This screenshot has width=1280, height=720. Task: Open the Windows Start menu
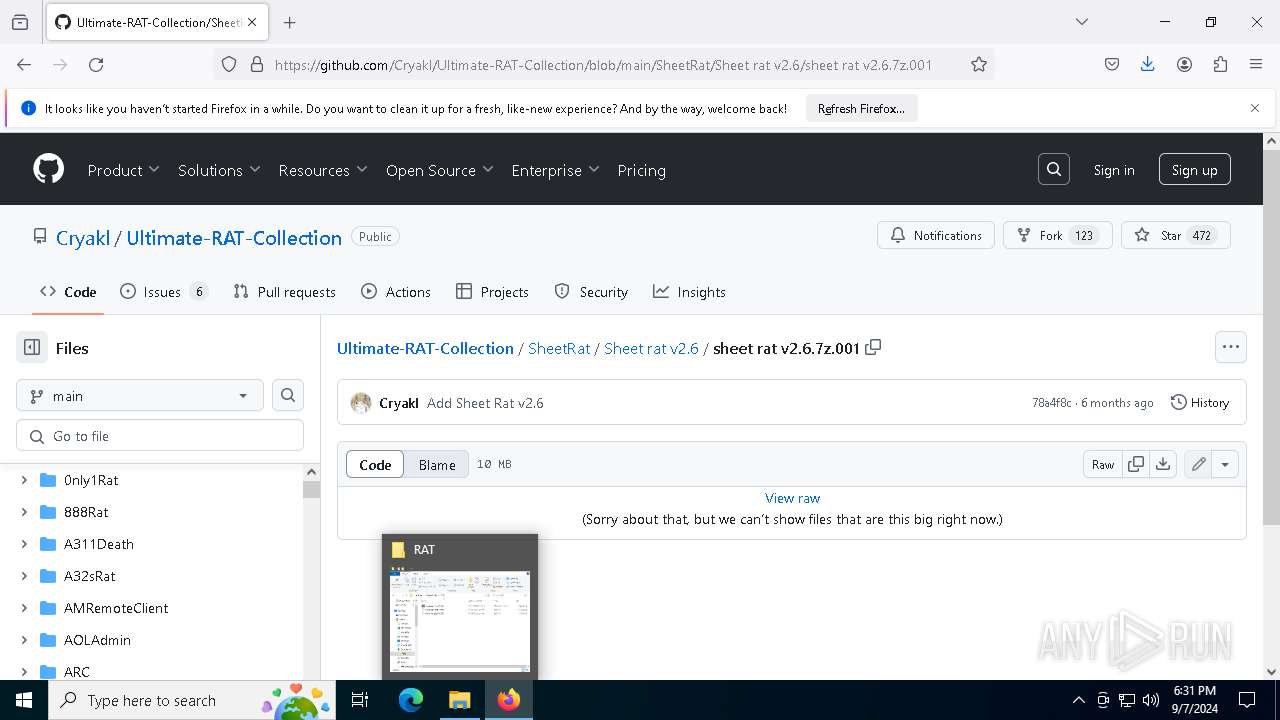[24, 700]
